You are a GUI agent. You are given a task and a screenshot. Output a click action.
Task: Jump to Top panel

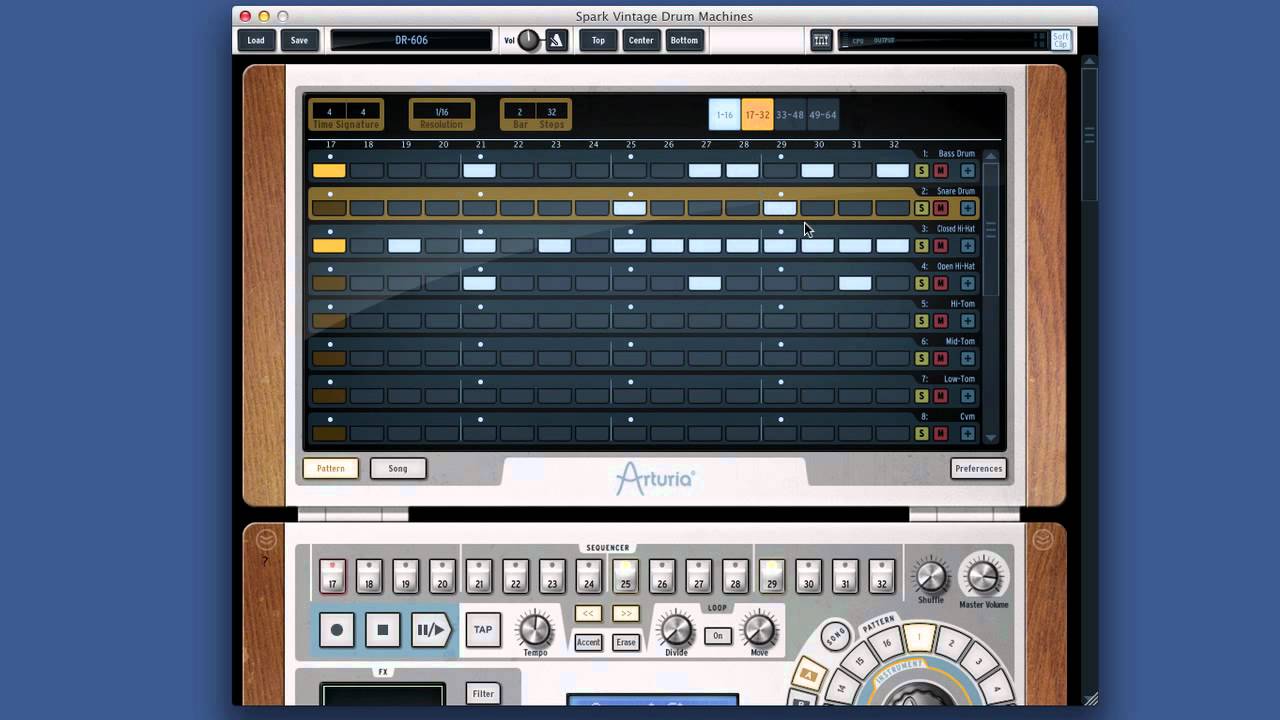click(x=598, y=40)
